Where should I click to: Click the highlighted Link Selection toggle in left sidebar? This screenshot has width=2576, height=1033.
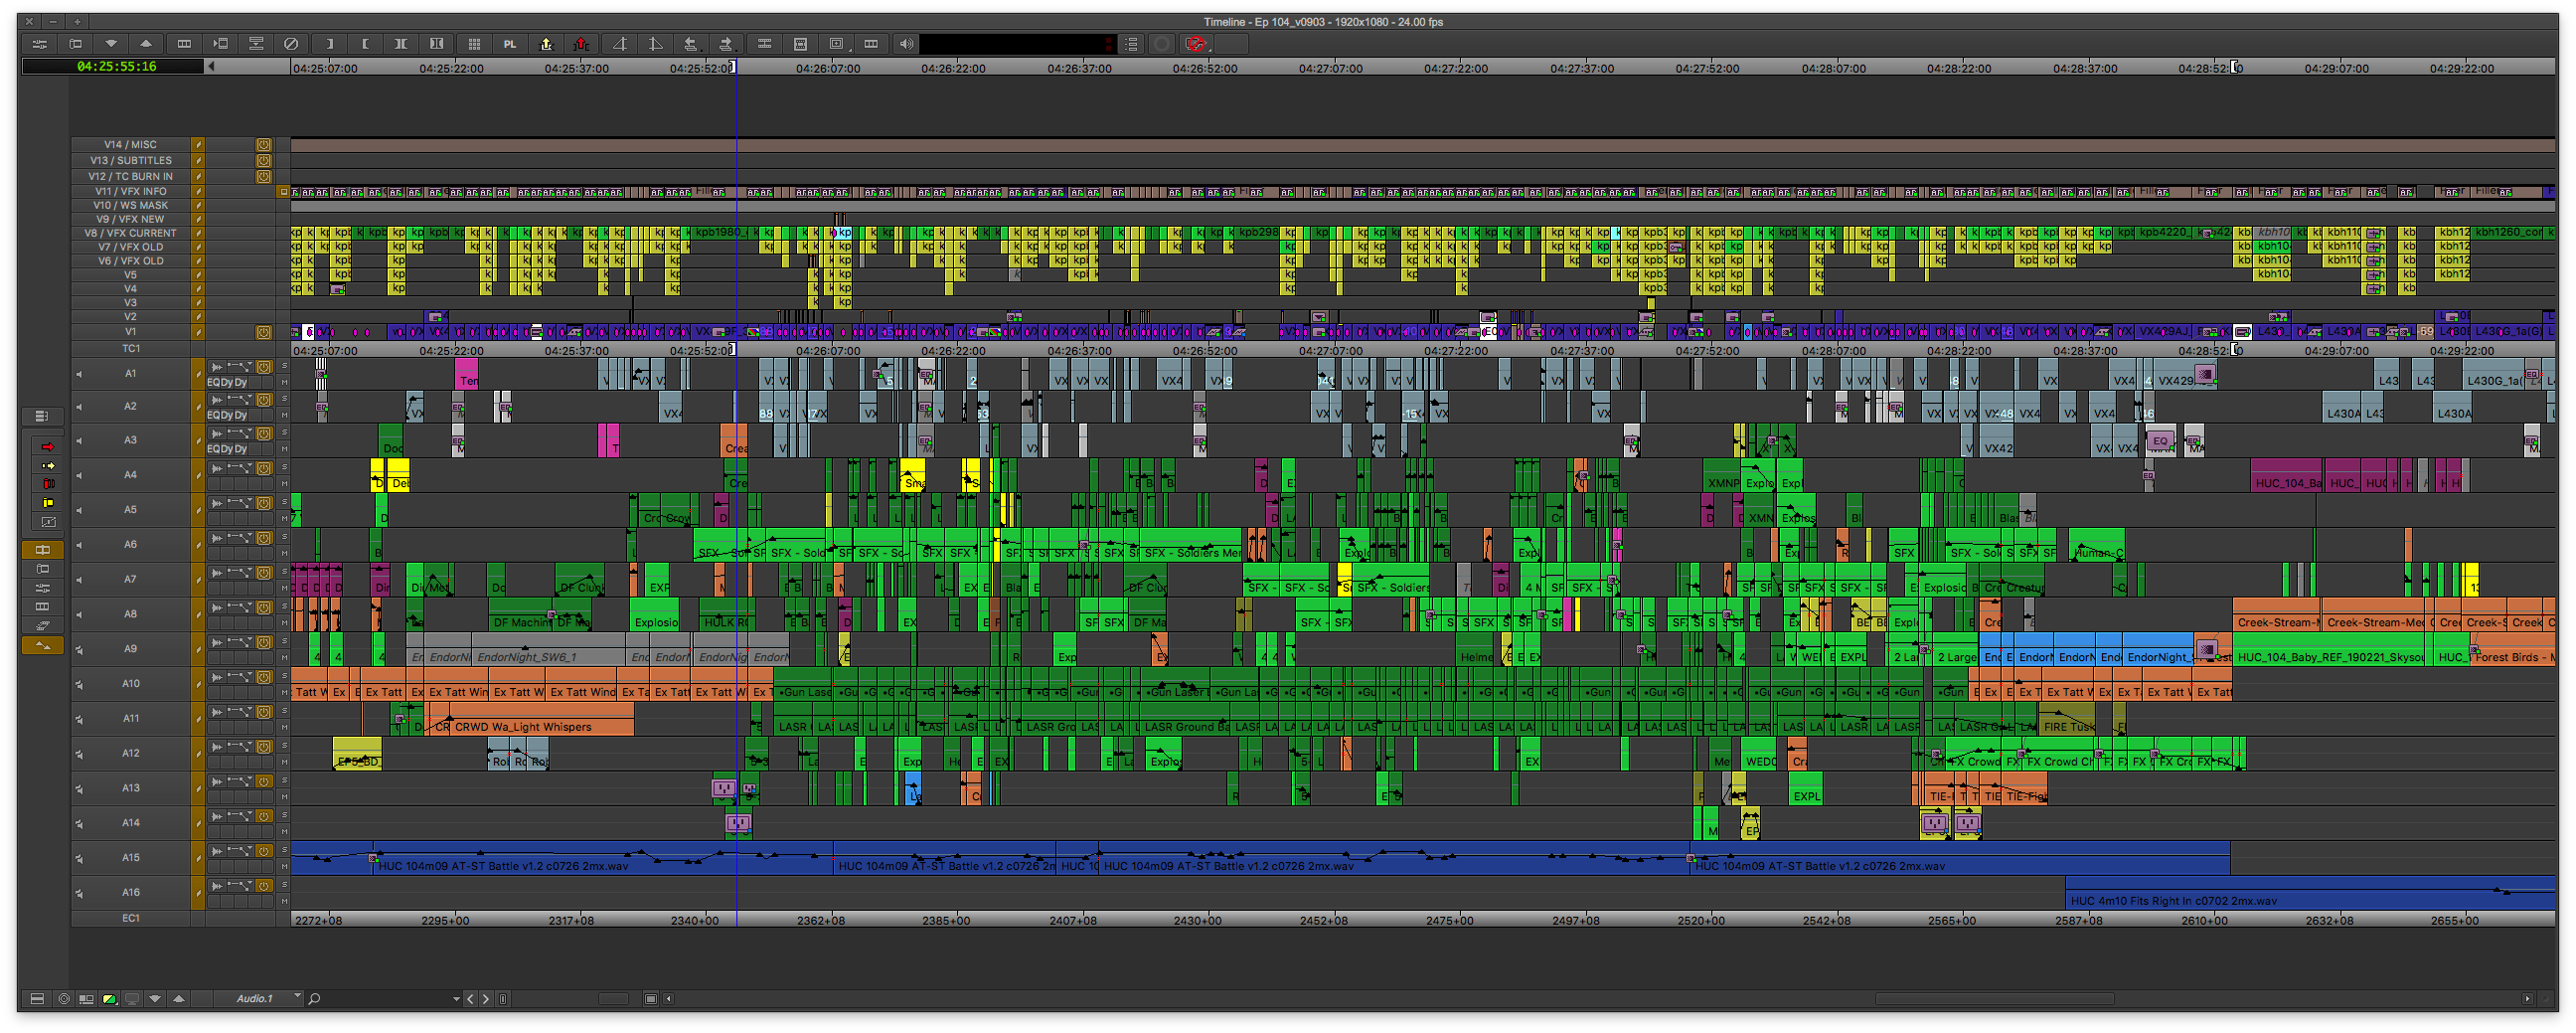[x=42, y=549]
